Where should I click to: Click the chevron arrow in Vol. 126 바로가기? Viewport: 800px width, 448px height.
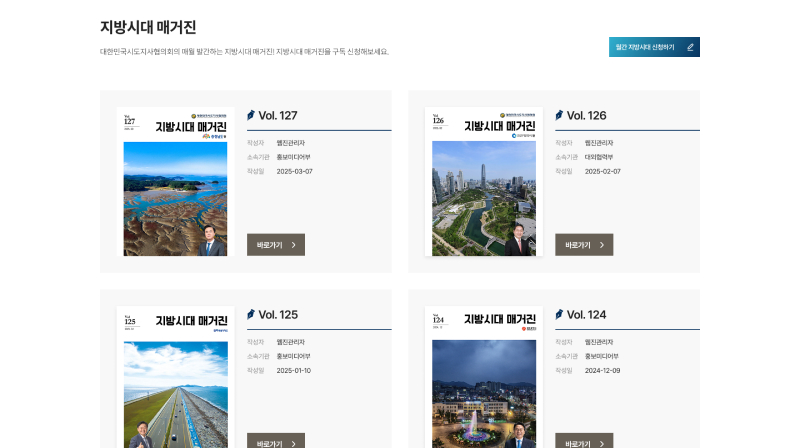[x=602, y=245]
